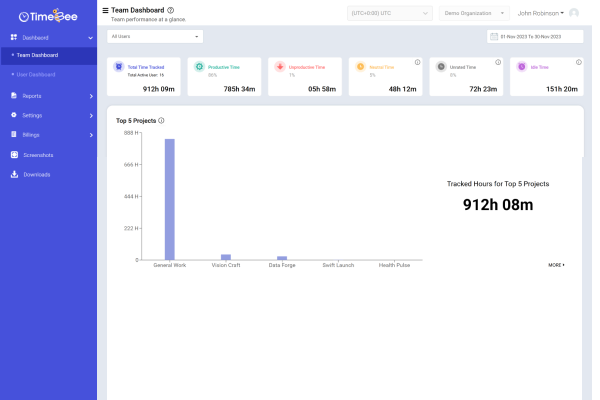Open the All Users dropdown

(x=155, y=36)
